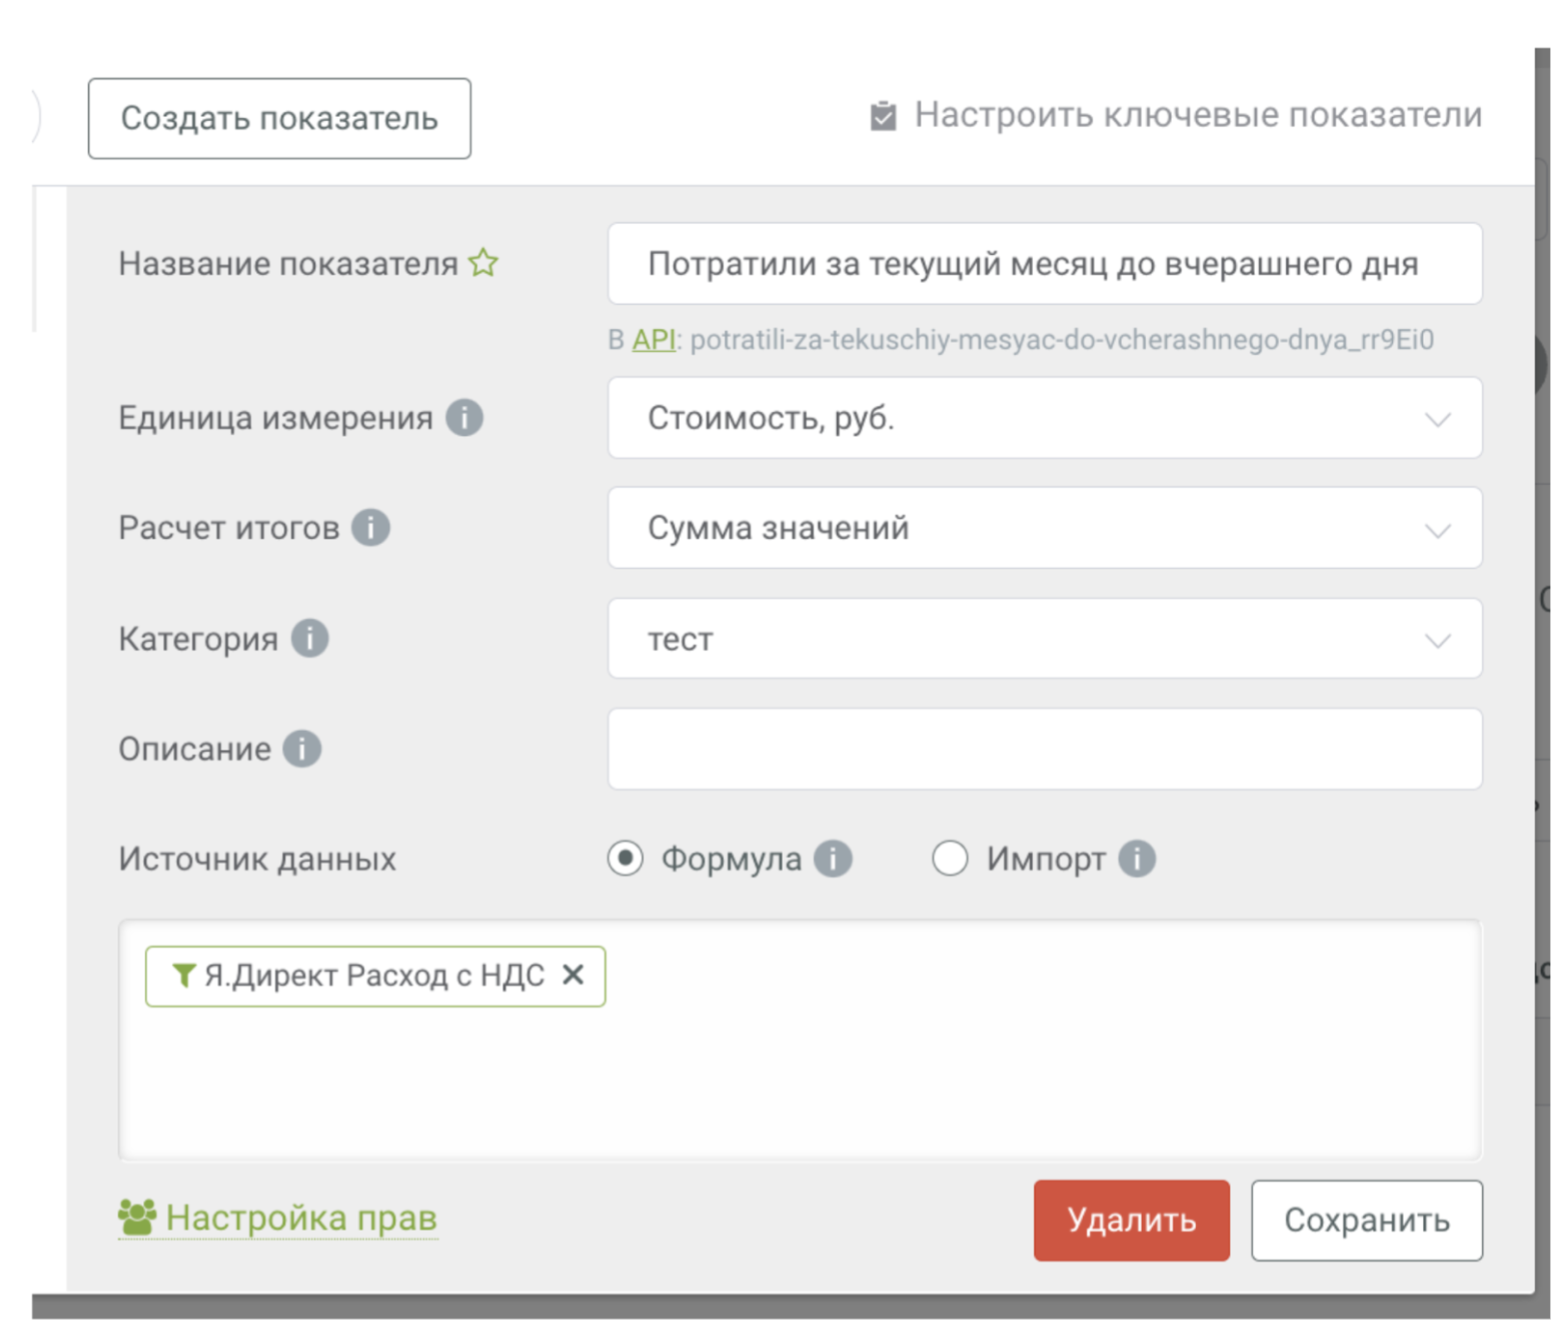The height and width of the screenshot is (1339, 1564).
Task: Click info icon beside Импорт option
Action: (x=1137, y=858)
